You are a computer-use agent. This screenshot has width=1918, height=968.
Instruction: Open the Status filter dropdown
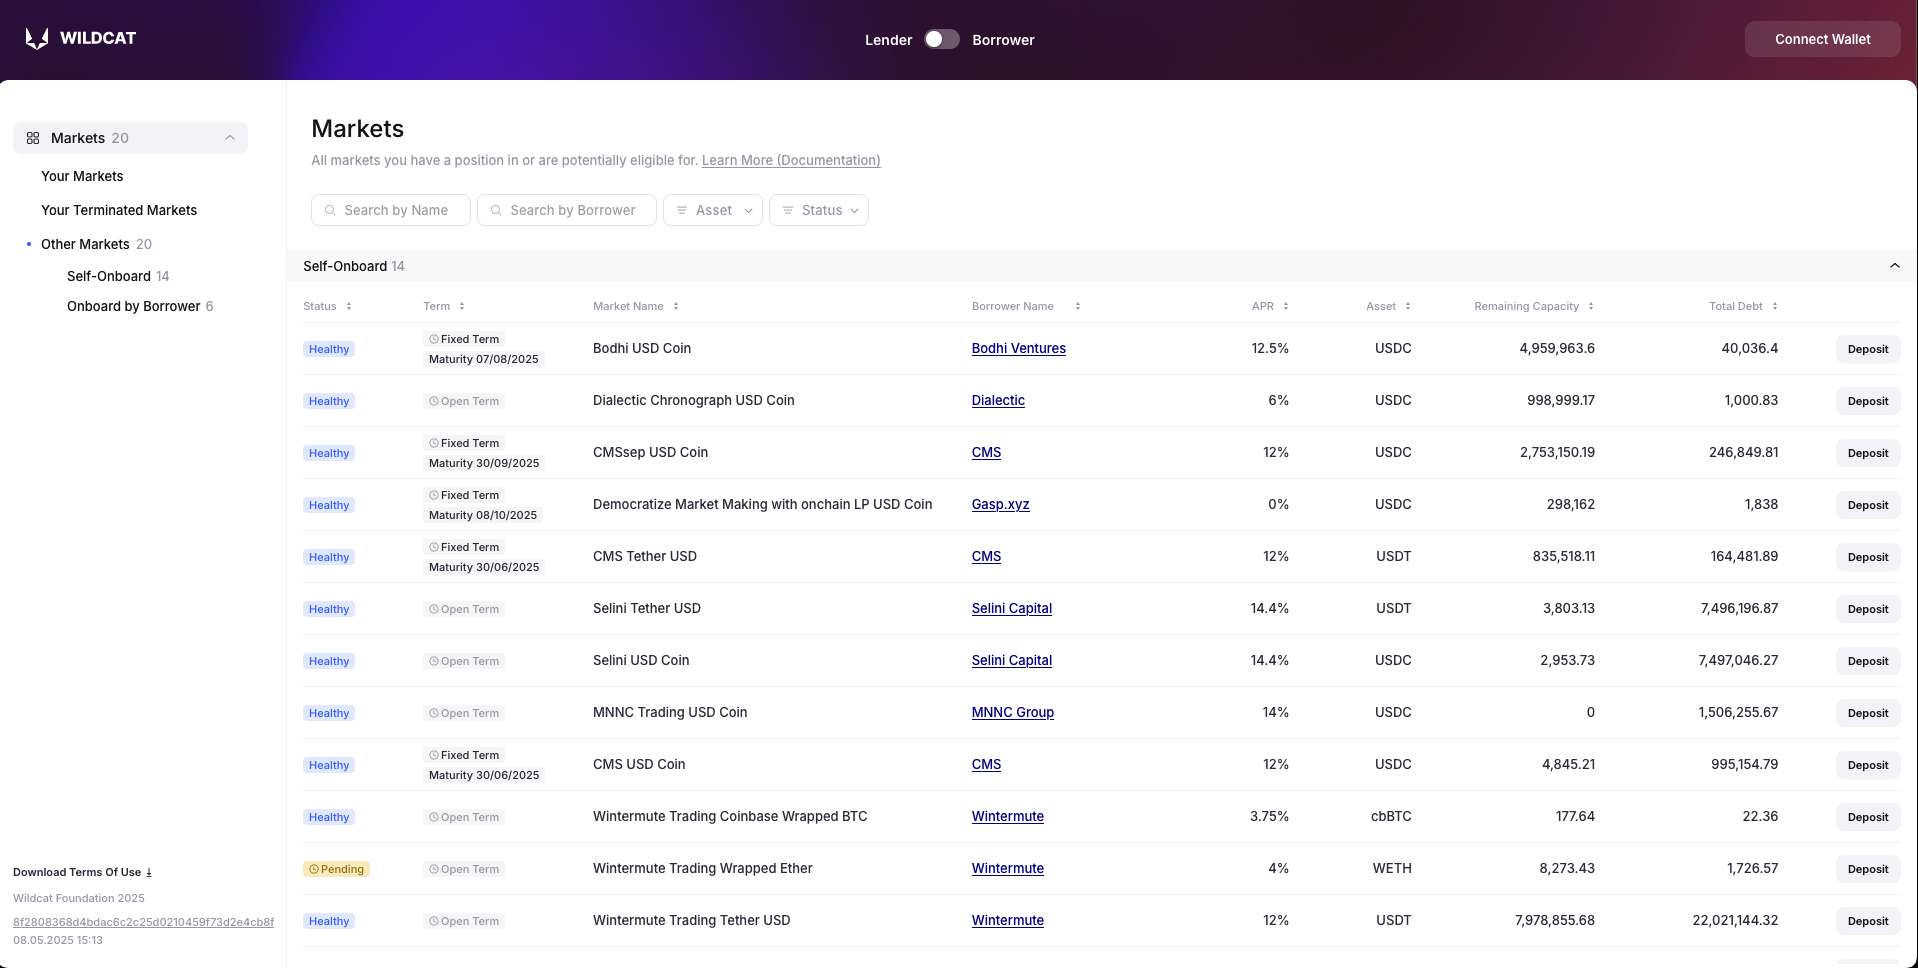(x=819, y=210)
